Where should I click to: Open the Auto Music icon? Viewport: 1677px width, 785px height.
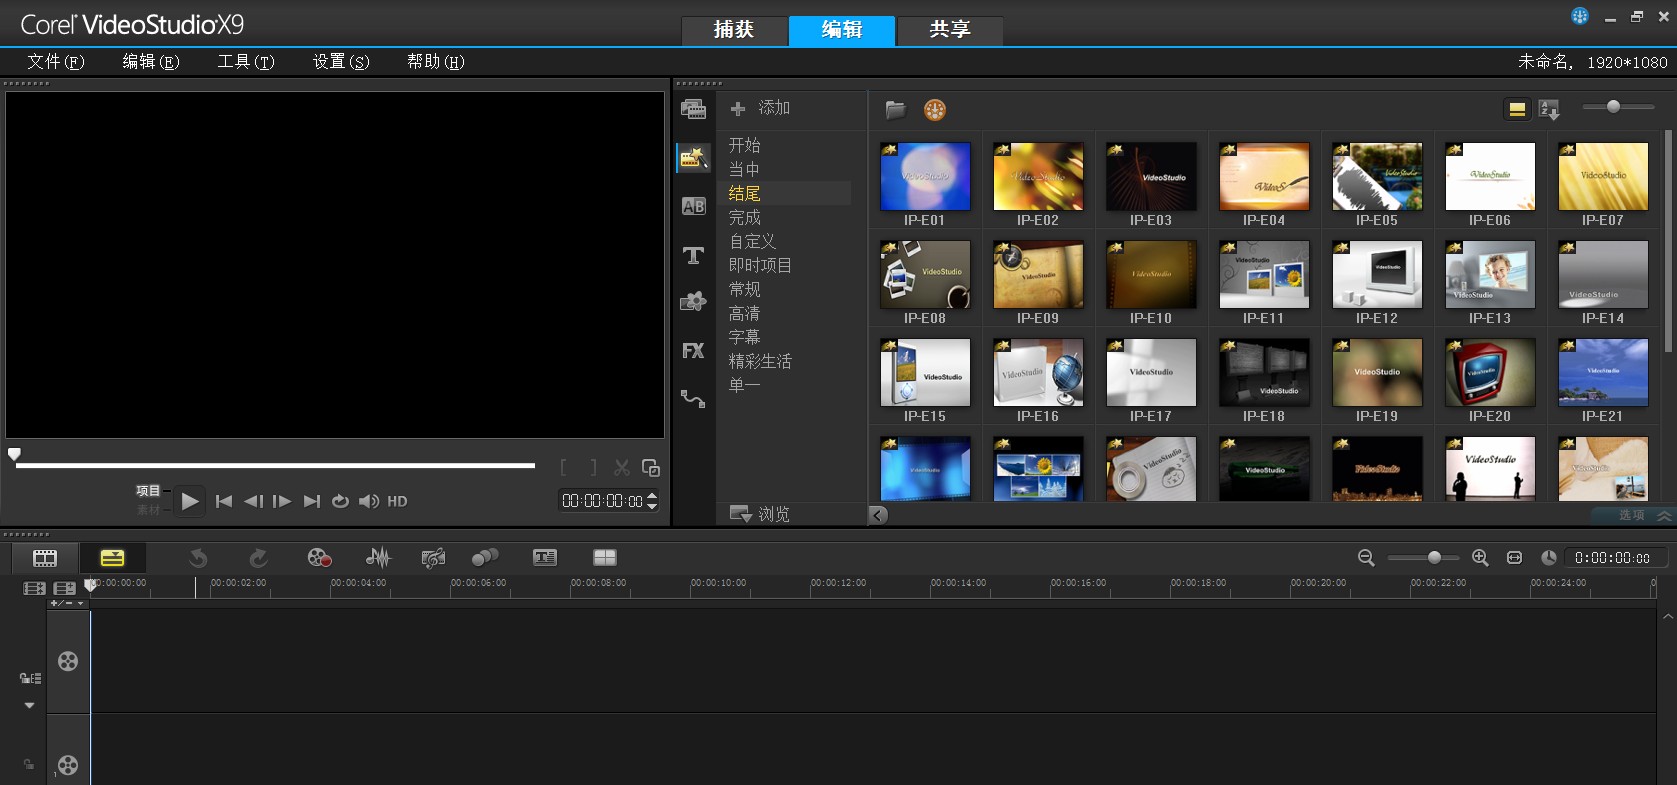pos(433,558)
